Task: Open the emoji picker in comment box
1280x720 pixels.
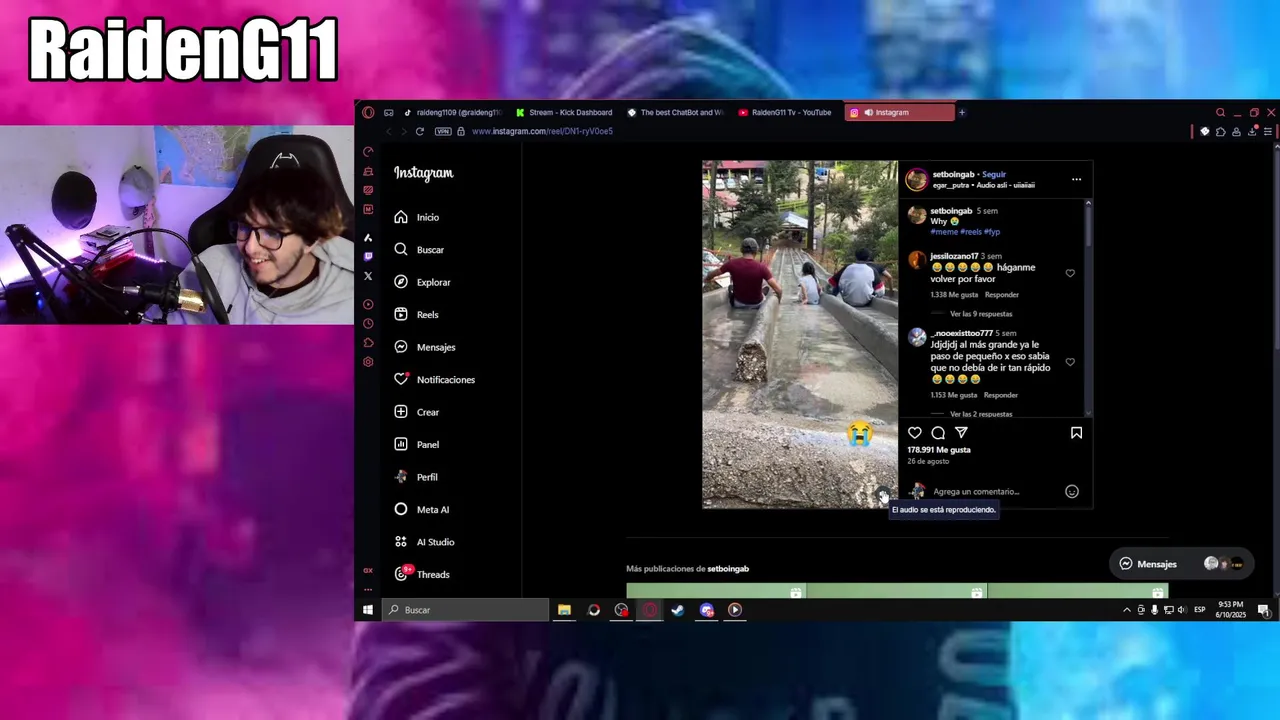Action: [x=1072, y=491]
